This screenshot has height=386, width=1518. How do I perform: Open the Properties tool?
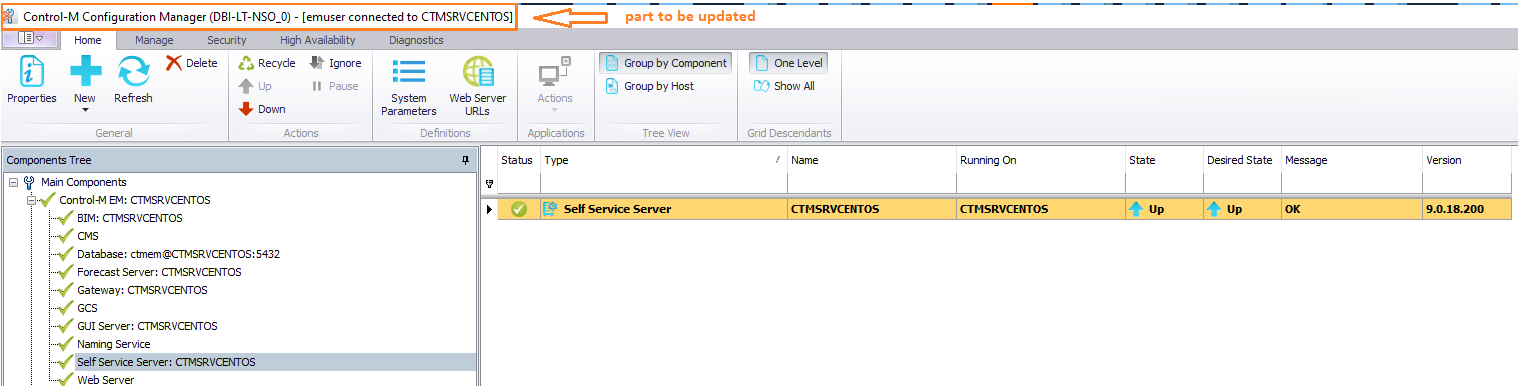click(x=32, y=80)
